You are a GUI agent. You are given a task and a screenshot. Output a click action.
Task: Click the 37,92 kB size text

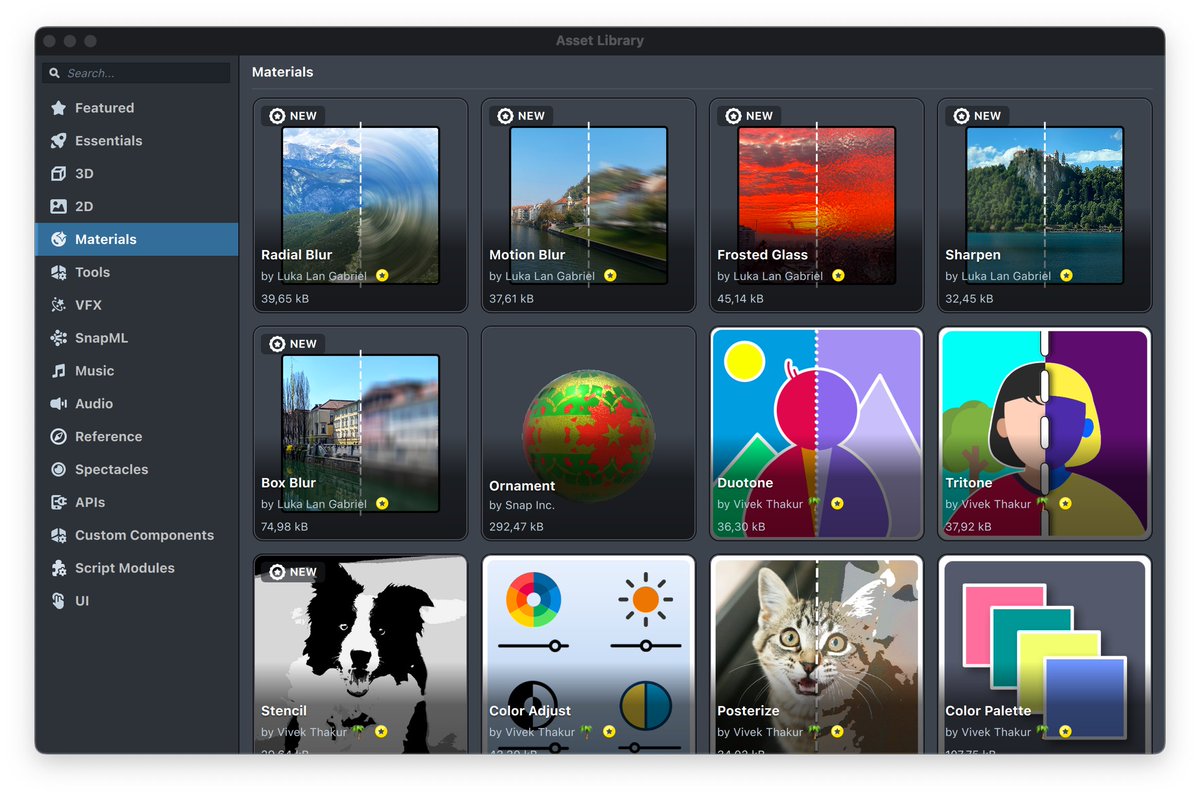click(x=968, y=526)
